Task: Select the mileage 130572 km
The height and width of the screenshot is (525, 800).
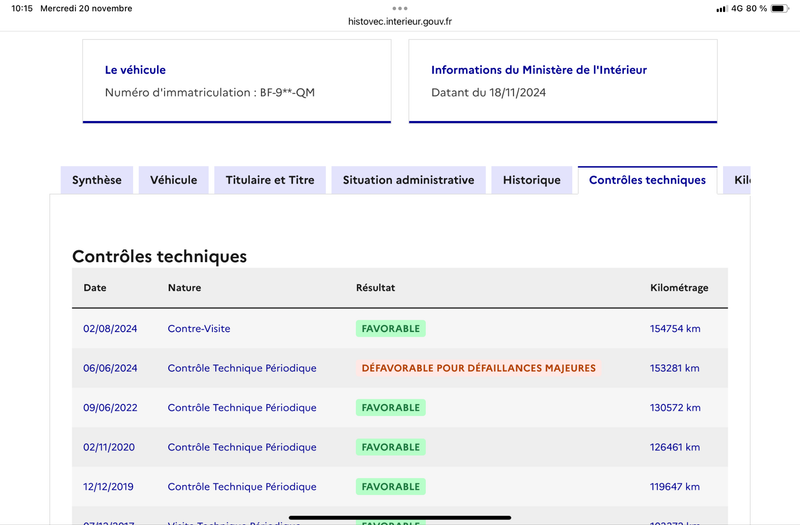Action: (675, 408)
